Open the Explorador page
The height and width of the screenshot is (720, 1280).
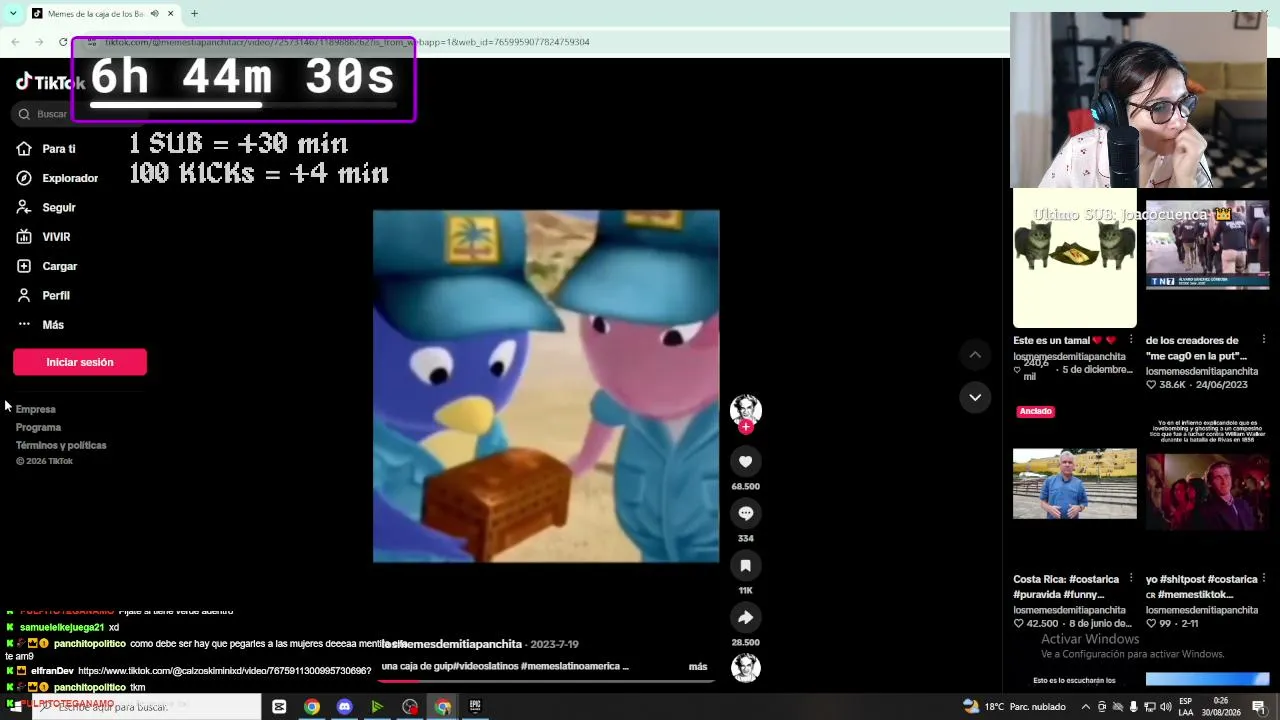point(57,178)
